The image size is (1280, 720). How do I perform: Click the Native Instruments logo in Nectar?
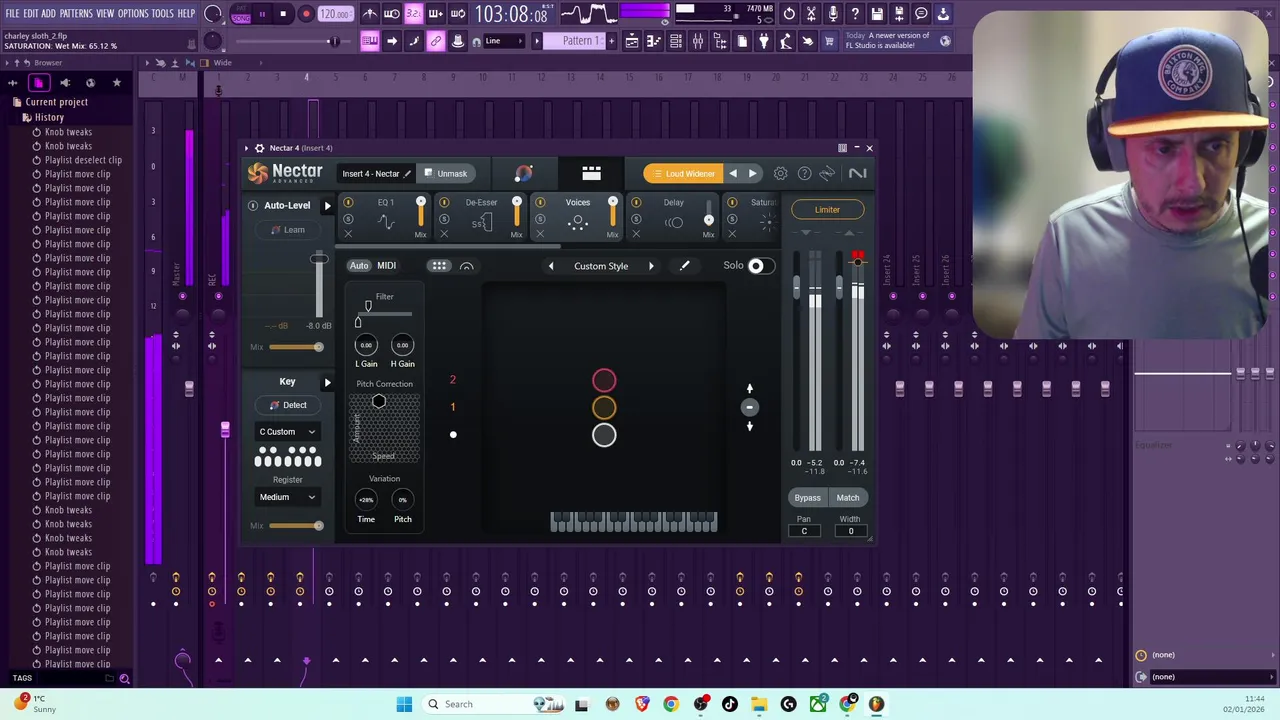[x=857, y=173]
